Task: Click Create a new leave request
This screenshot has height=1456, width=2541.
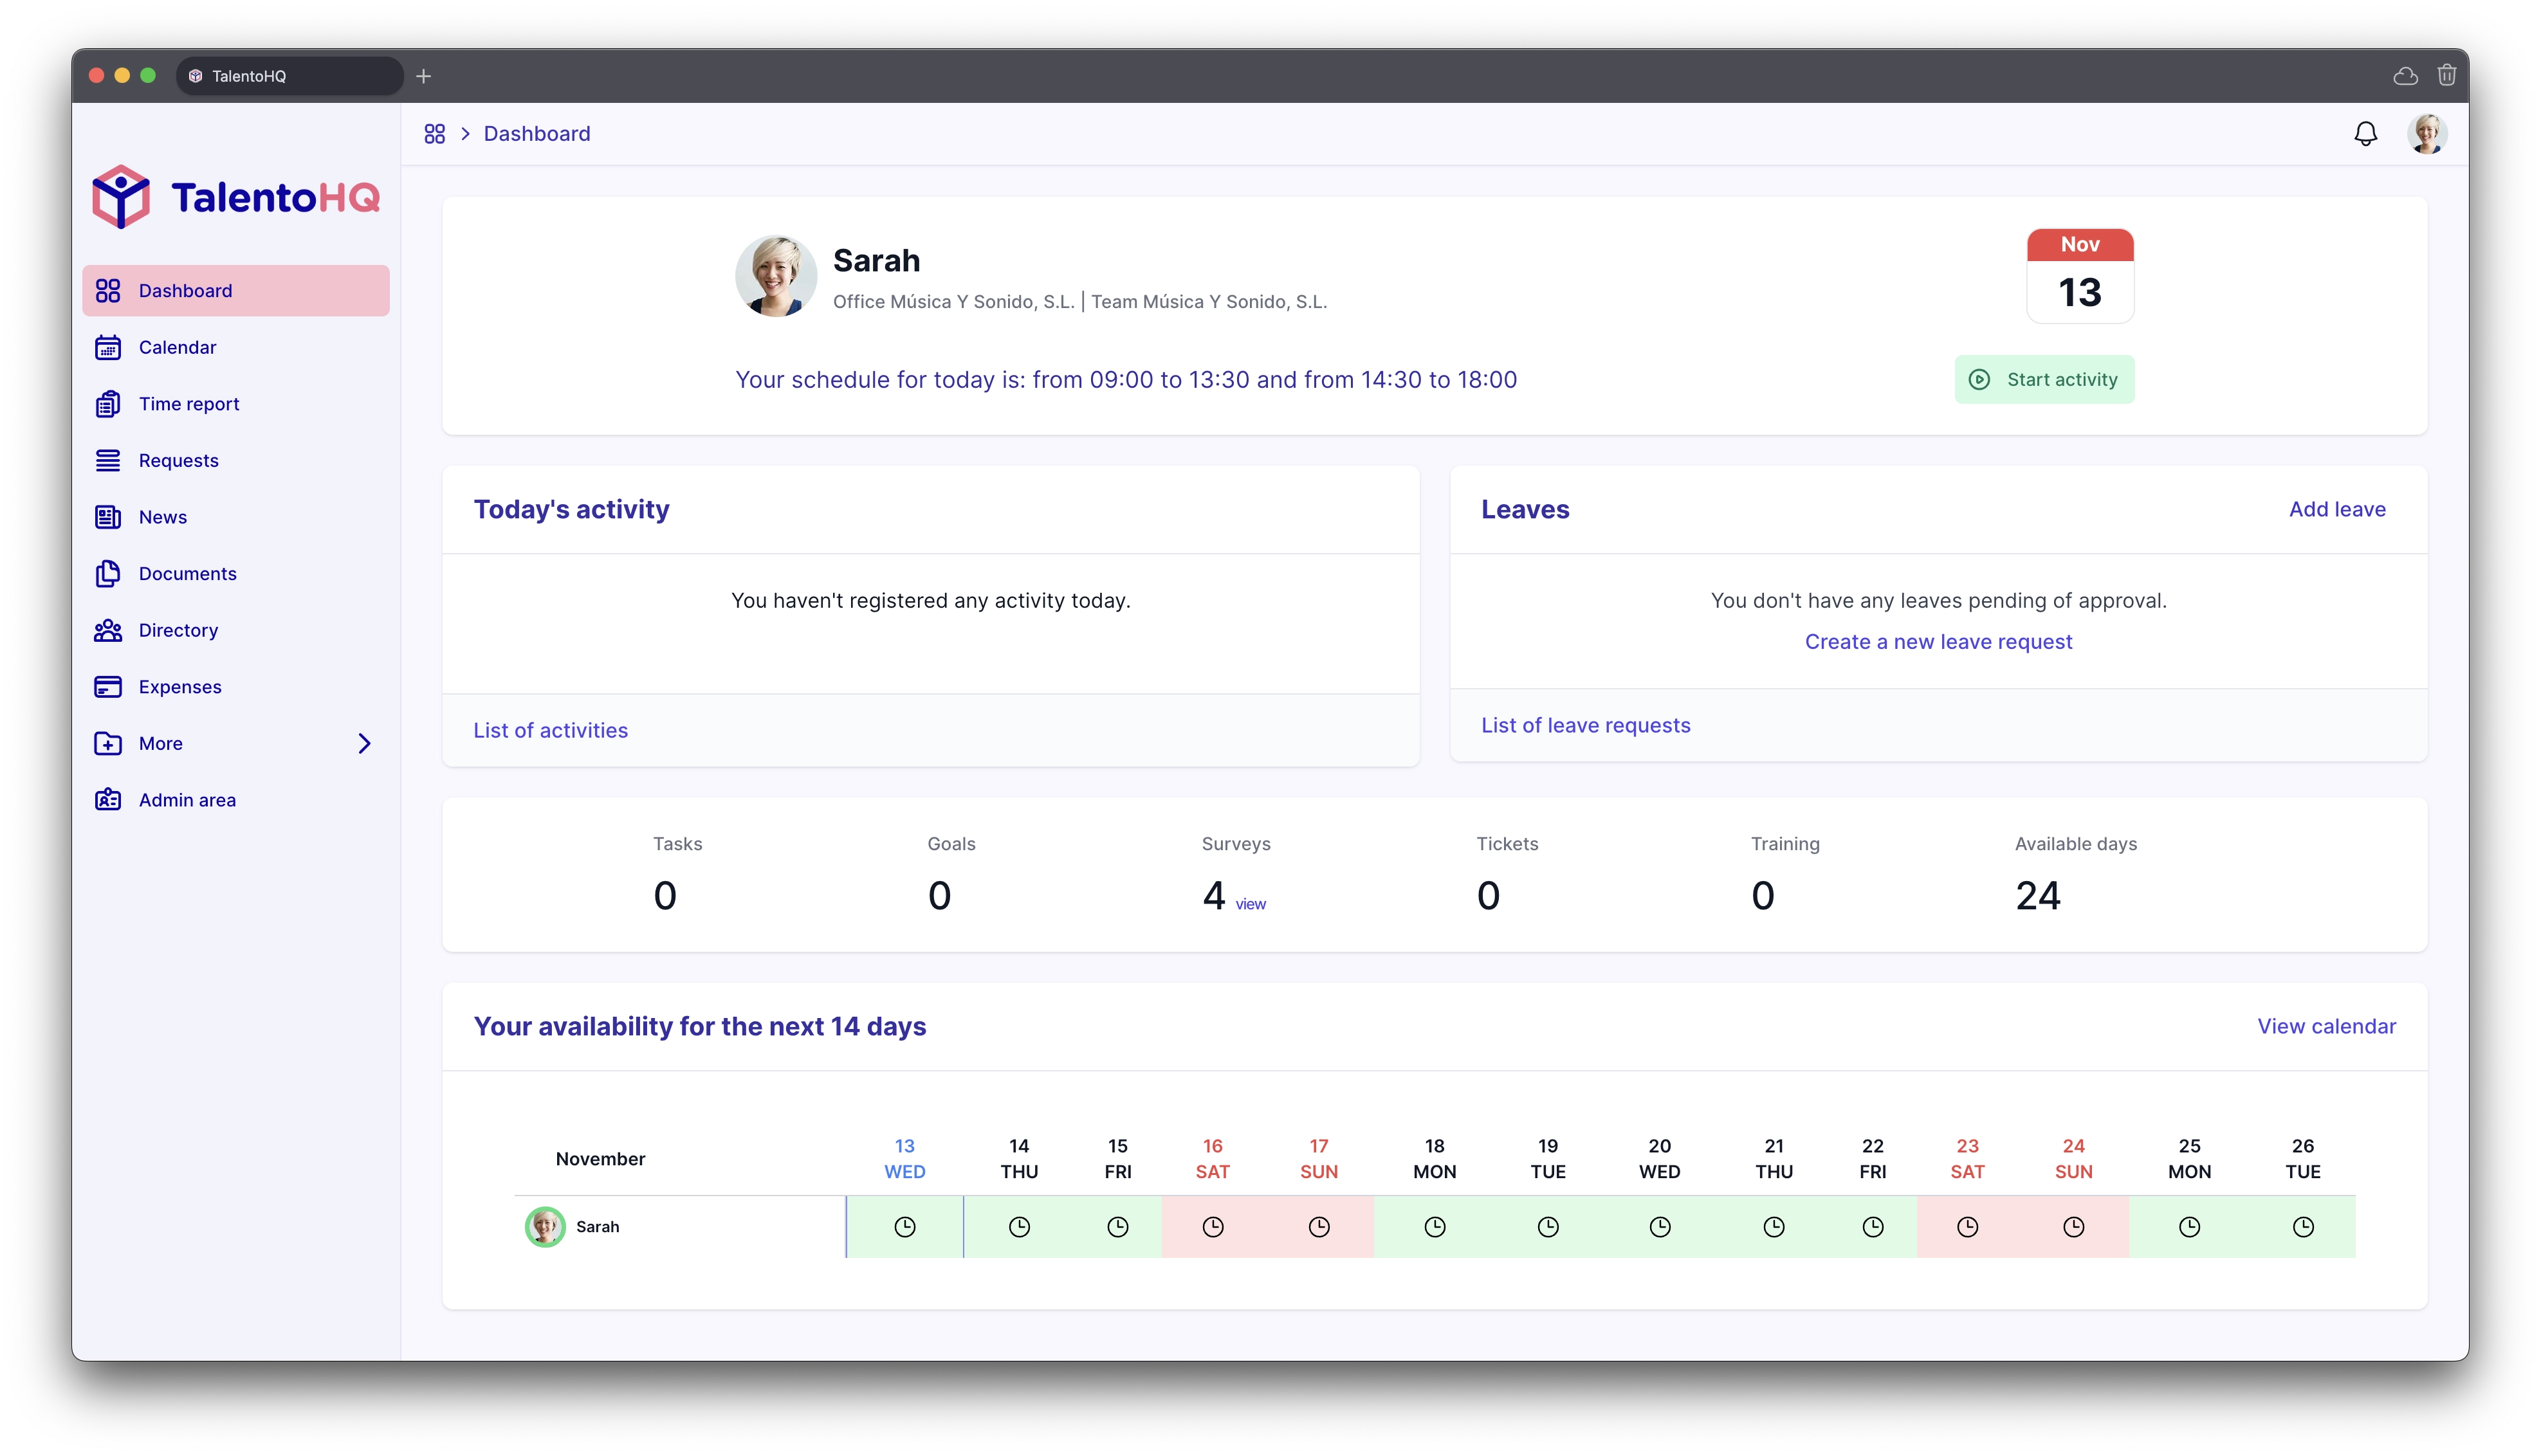Action: [1938, 642]
